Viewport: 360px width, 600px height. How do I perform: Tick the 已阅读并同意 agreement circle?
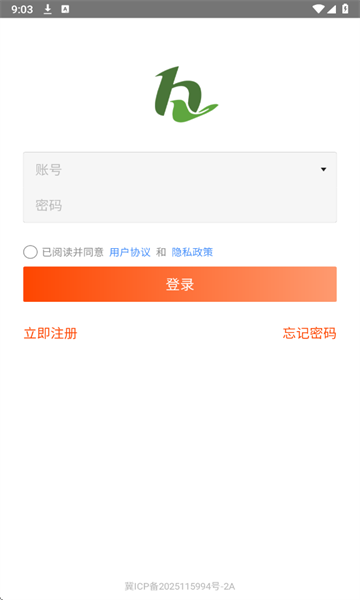click(x=30, y=252)
